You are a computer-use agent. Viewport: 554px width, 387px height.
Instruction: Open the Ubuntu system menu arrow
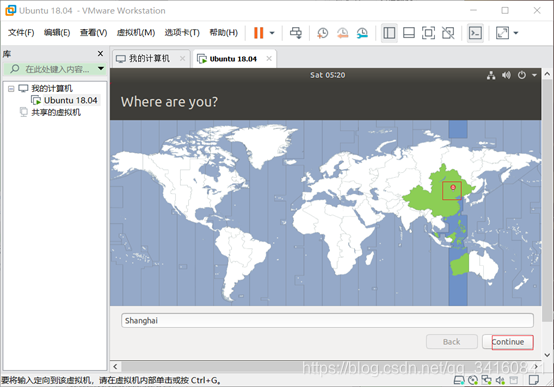point(534,75)
